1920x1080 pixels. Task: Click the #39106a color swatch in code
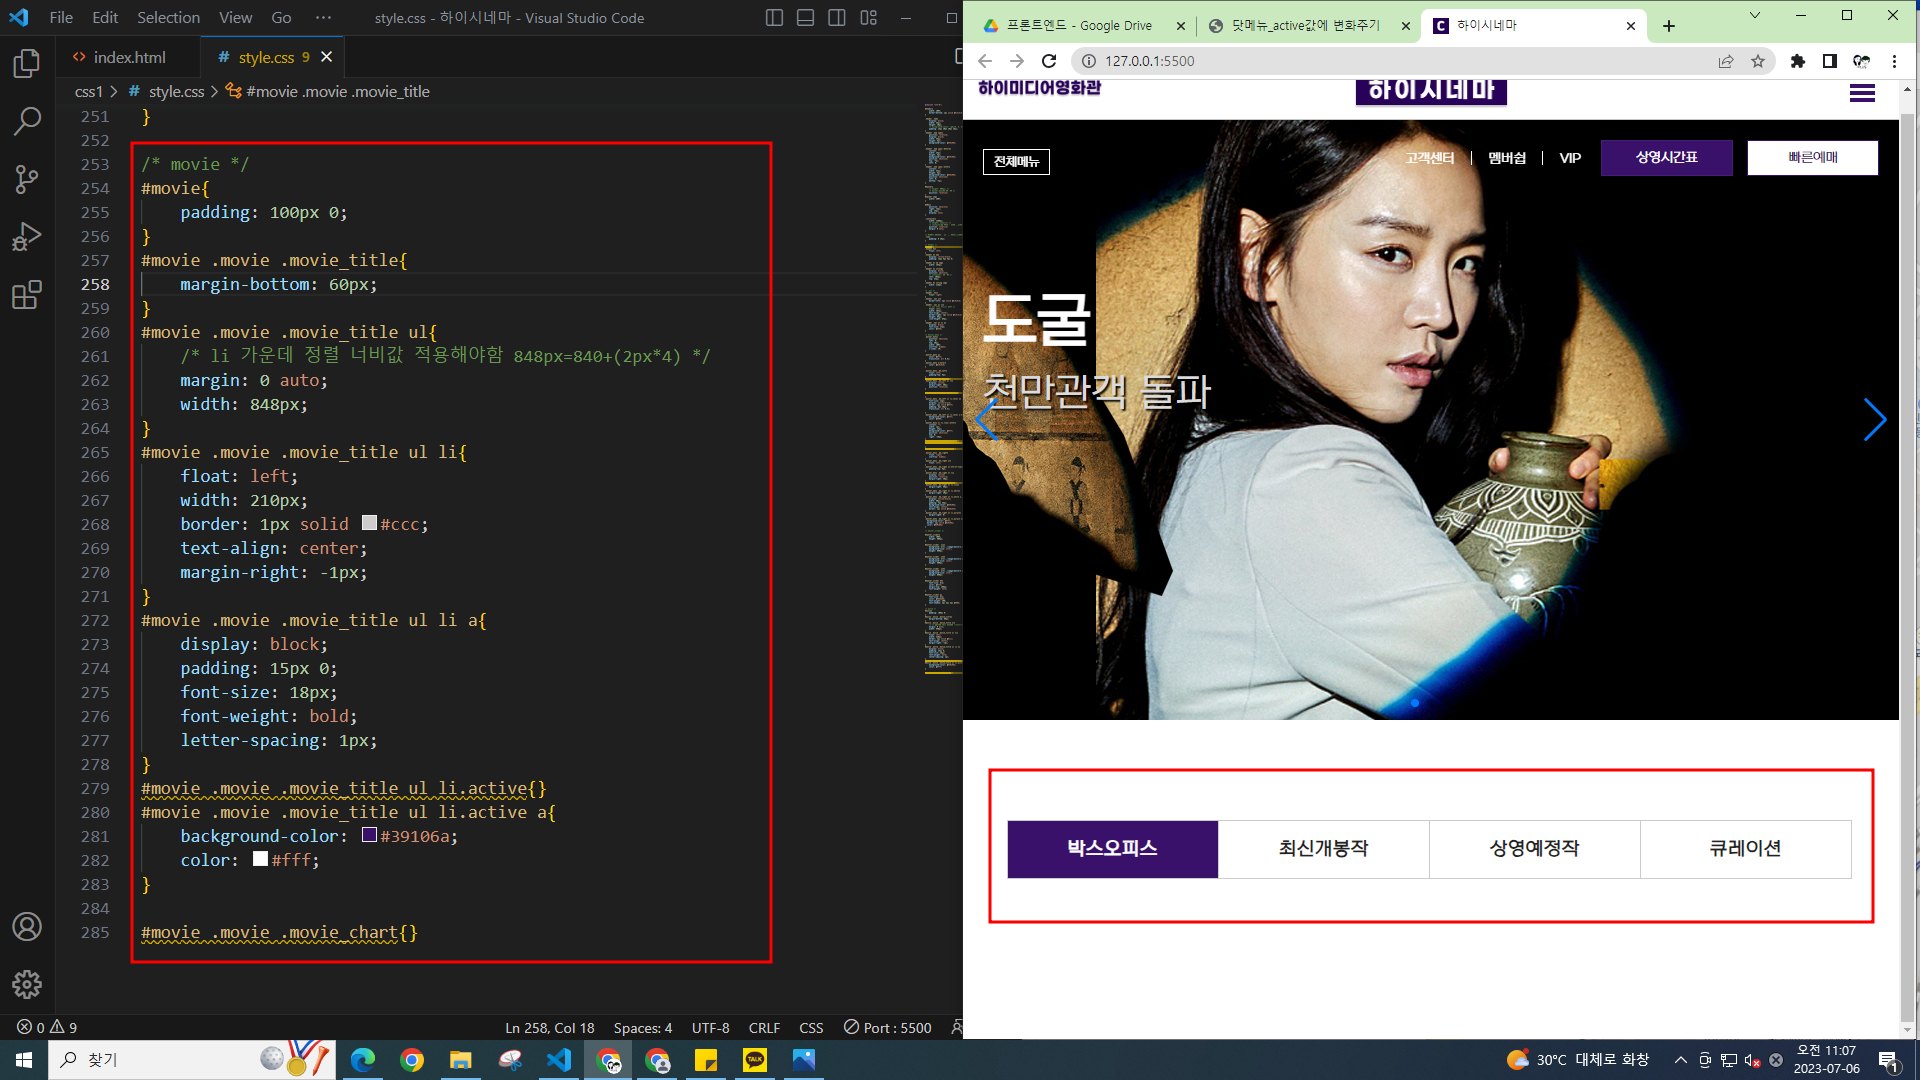click(x=369, y=835)
